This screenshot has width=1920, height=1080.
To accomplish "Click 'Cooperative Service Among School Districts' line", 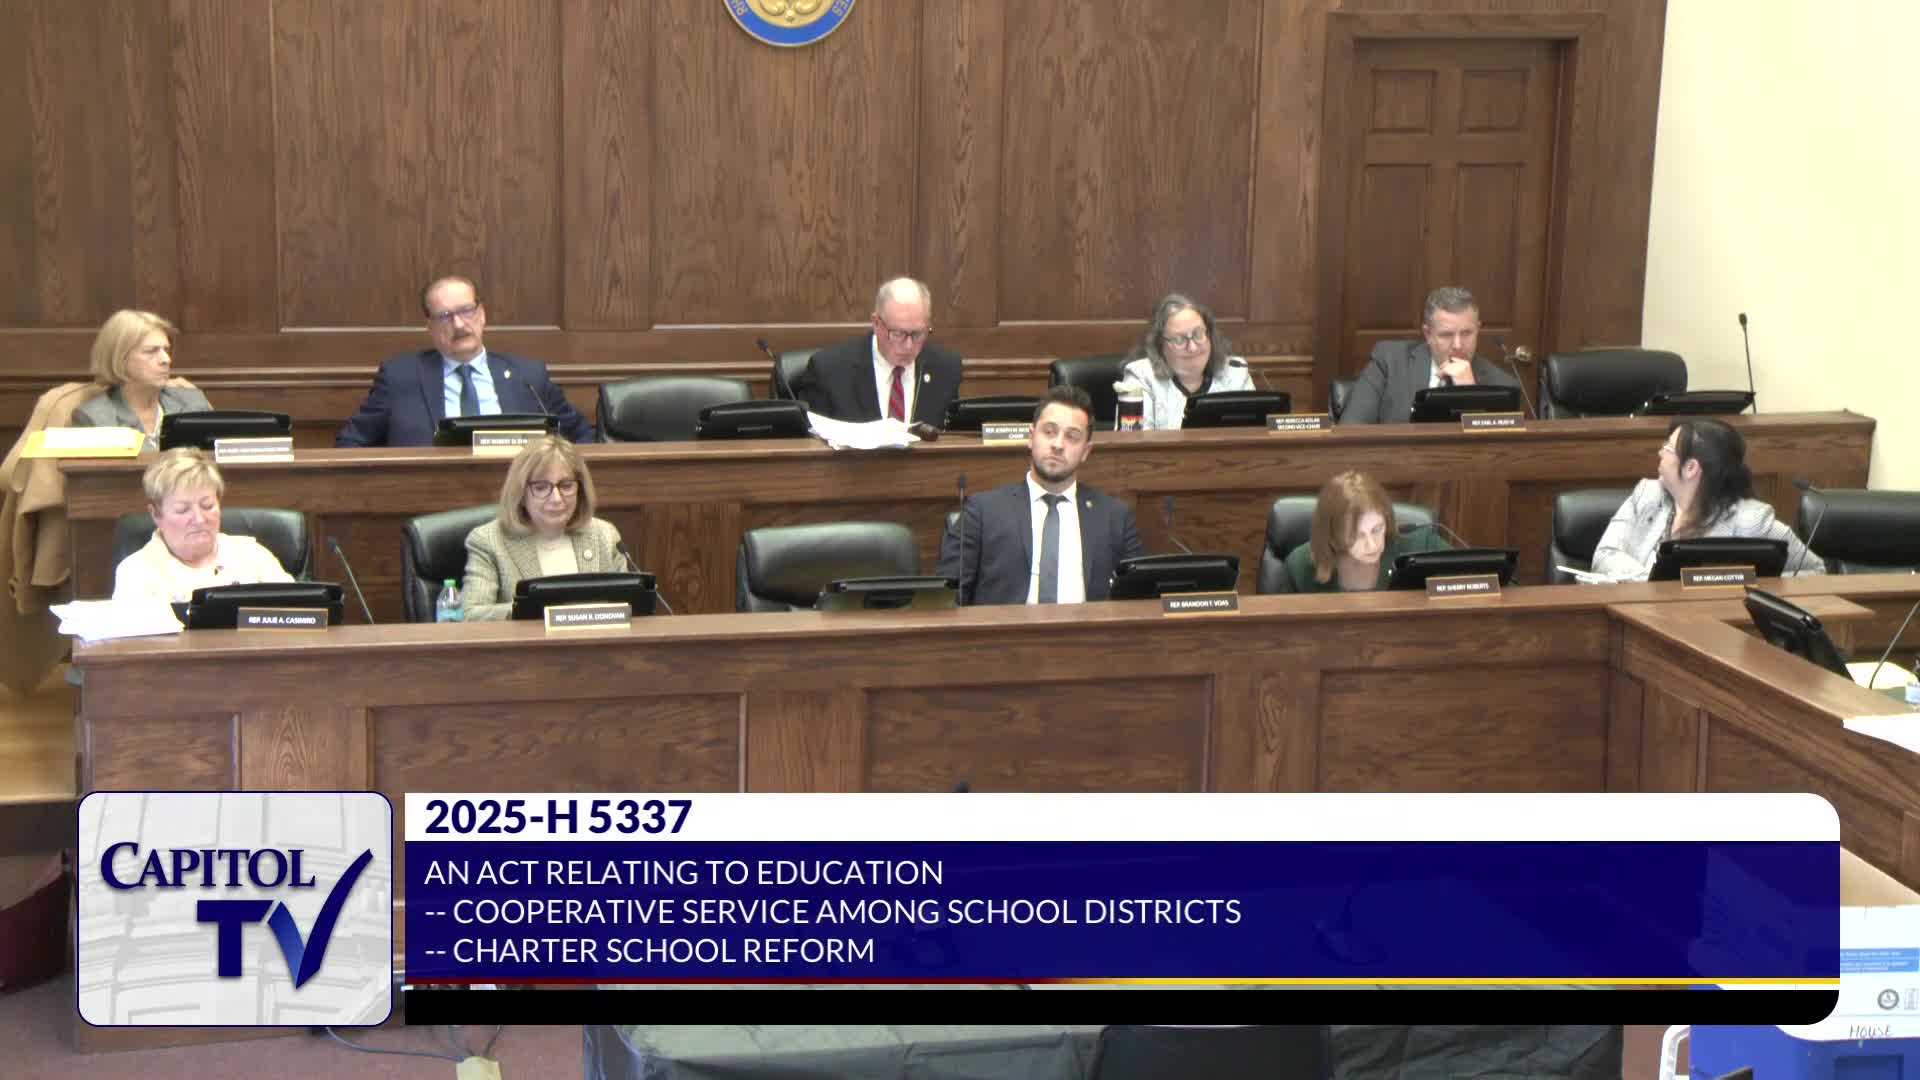I will click(832, 911).
